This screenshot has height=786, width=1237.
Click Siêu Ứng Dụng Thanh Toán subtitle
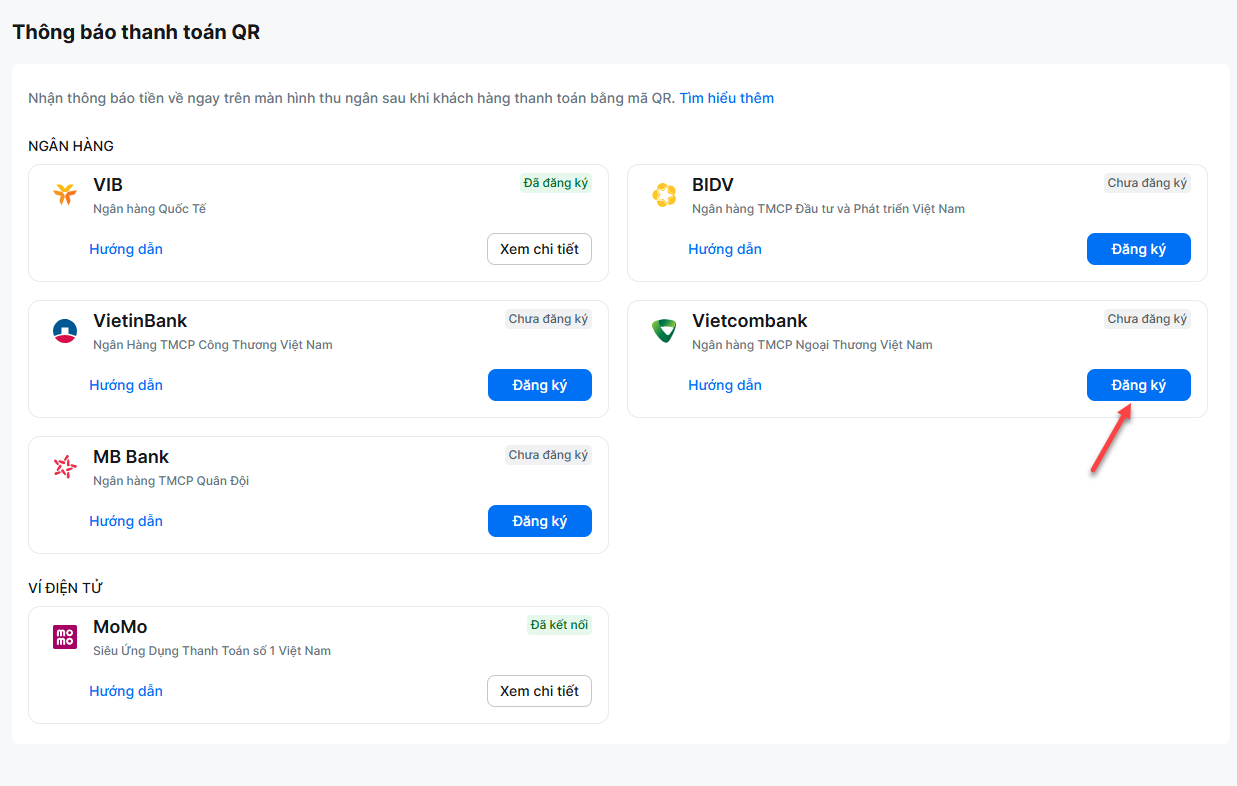pos(212,651)
